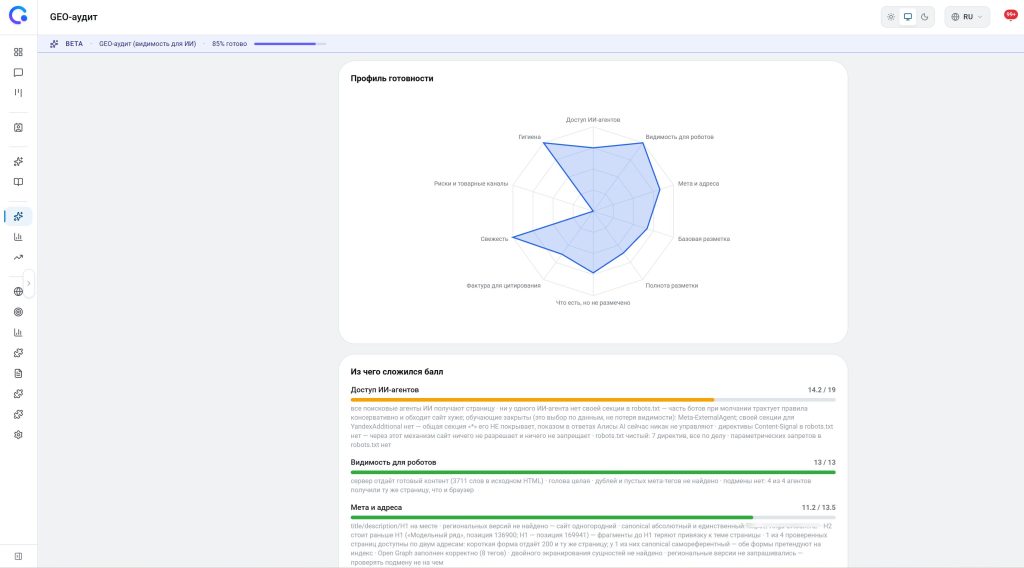Click the Видимость для роботов score row
This screenshot has width=1024, height=568.
tap(593, 477)
